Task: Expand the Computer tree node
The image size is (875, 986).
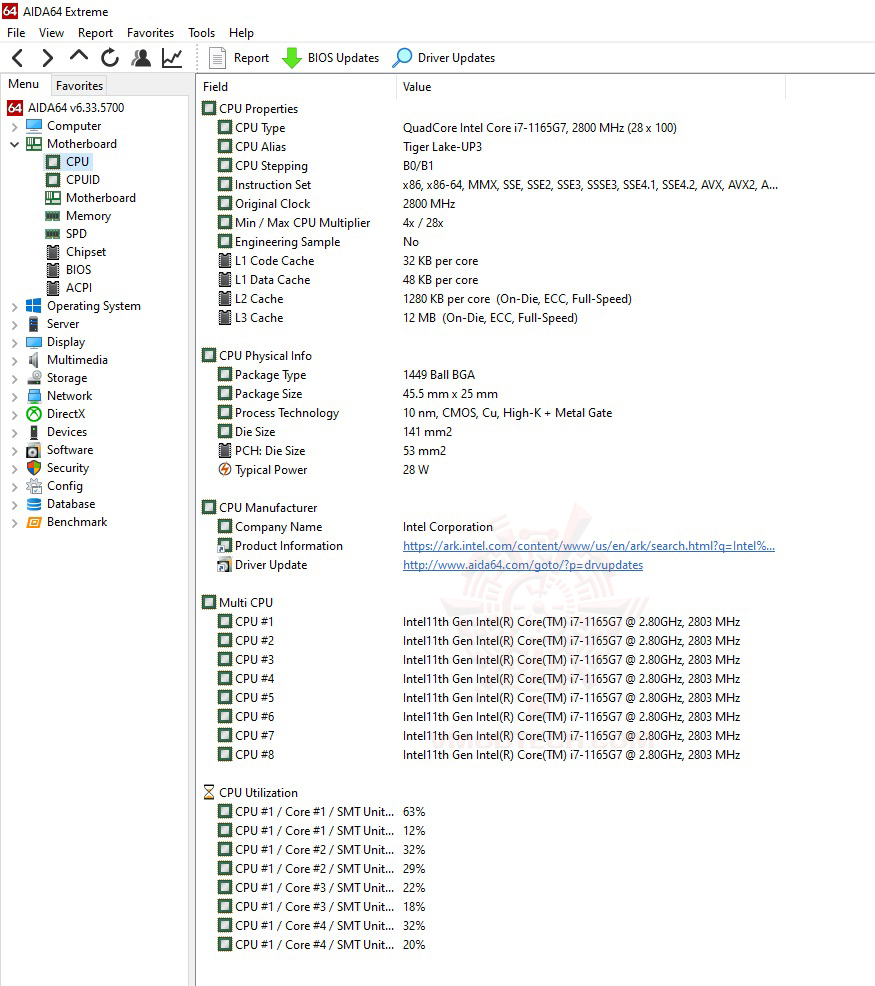Action: pyautogui.click(x=14, y=126)
